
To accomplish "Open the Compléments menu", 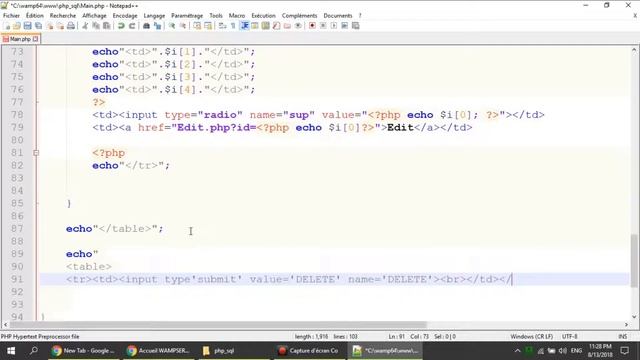I will click(x=299, y=16).
